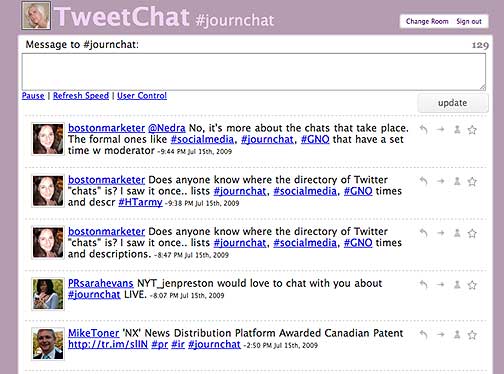Click user icon on the #HTarmy tweet
The image size is (504, 374).
(x=457, y=181)
